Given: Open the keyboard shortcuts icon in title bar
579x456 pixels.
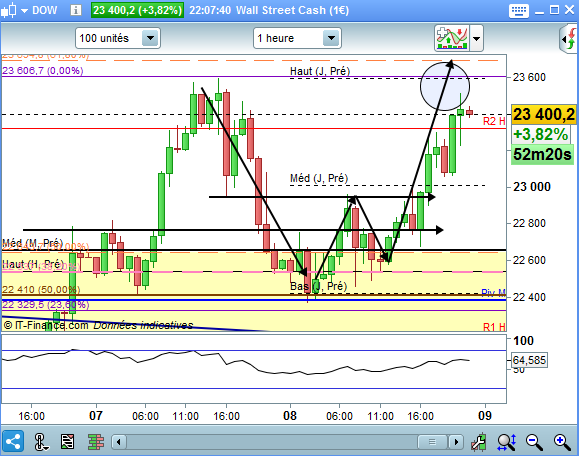Looking at the screenshot, I should tap(519, 10).
